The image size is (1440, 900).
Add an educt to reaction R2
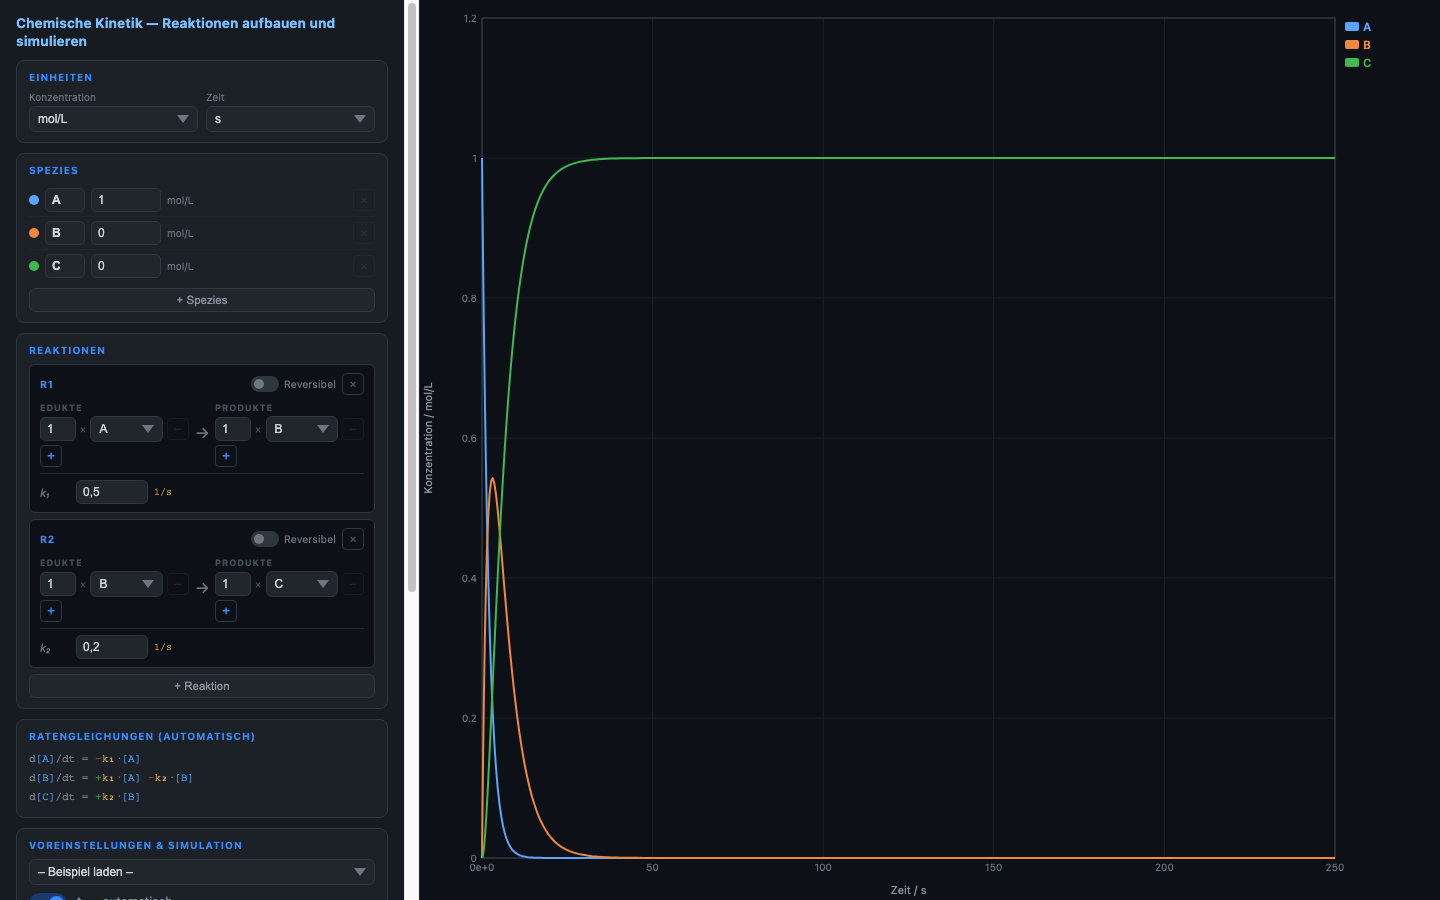click(x=51, y=611)
